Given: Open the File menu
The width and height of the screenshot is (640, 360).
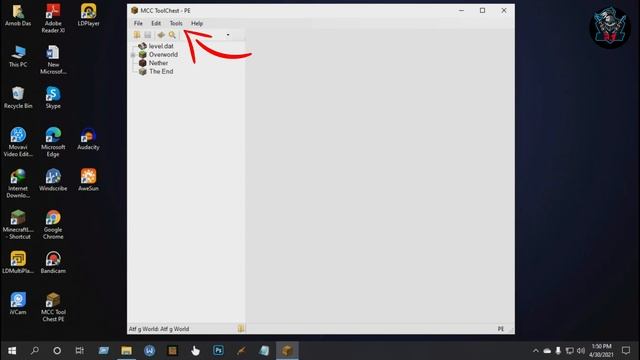Looking at the screenshot, I should coord(138,23).
